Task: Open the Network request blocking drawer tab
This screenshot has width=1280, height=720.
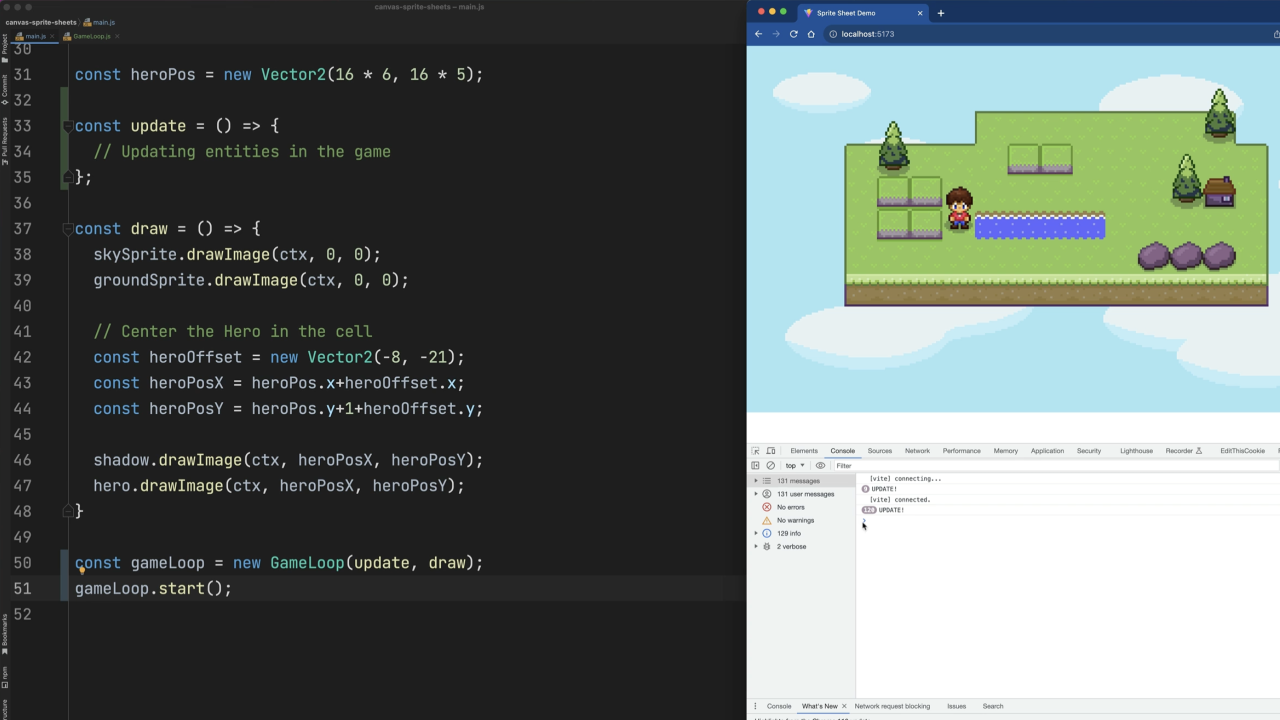Action: point(892,706)
